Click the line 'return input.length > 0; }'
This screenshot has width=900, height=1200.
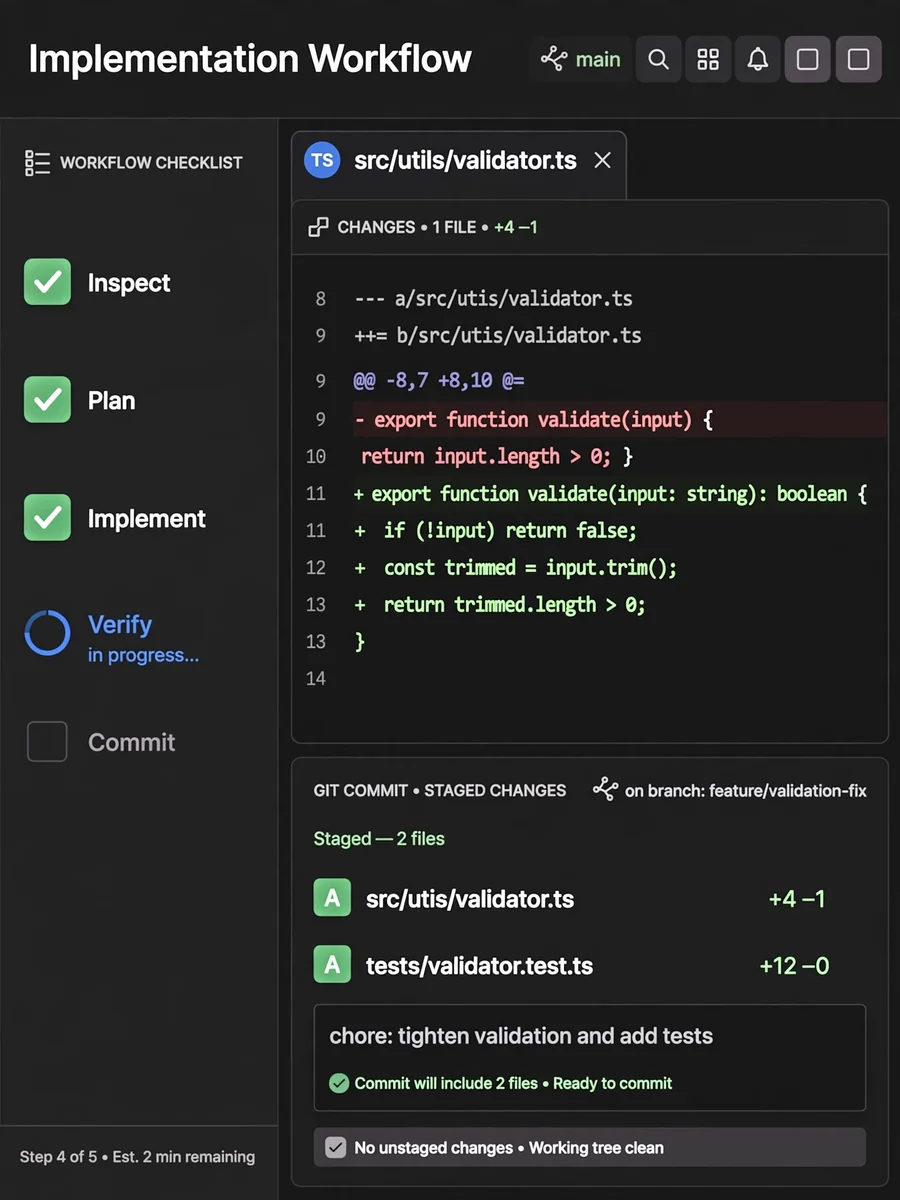tap(497, 456)
